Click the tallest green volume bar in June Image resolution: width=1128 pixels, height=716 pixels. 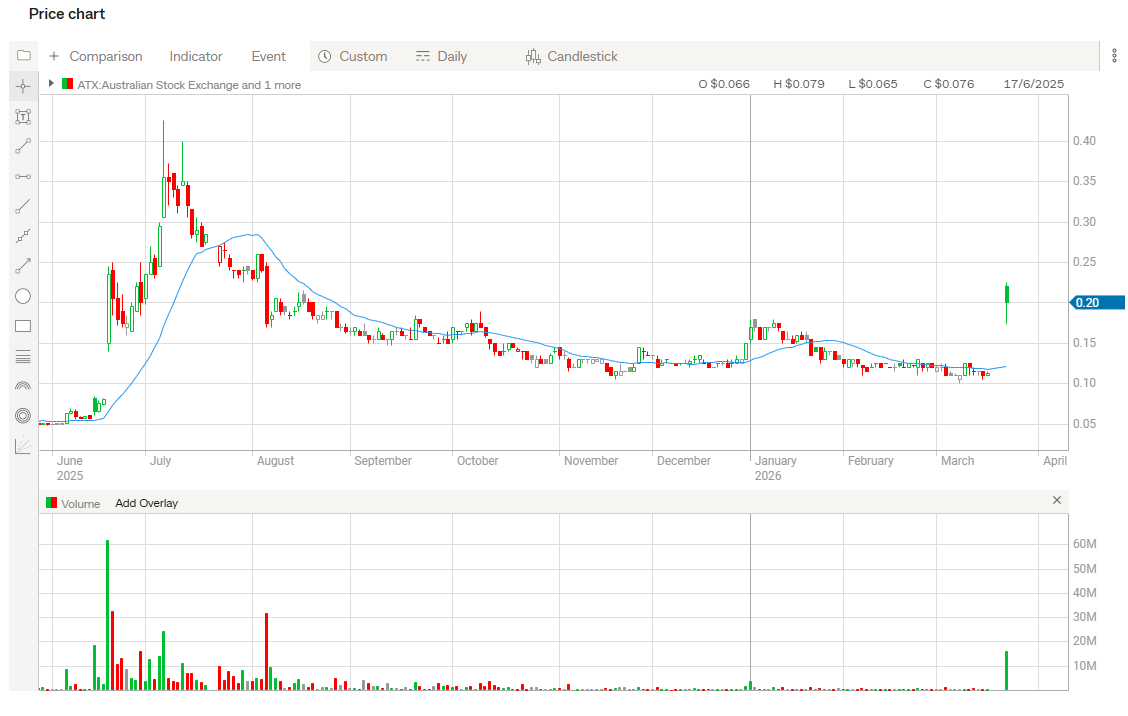(108, 615)
